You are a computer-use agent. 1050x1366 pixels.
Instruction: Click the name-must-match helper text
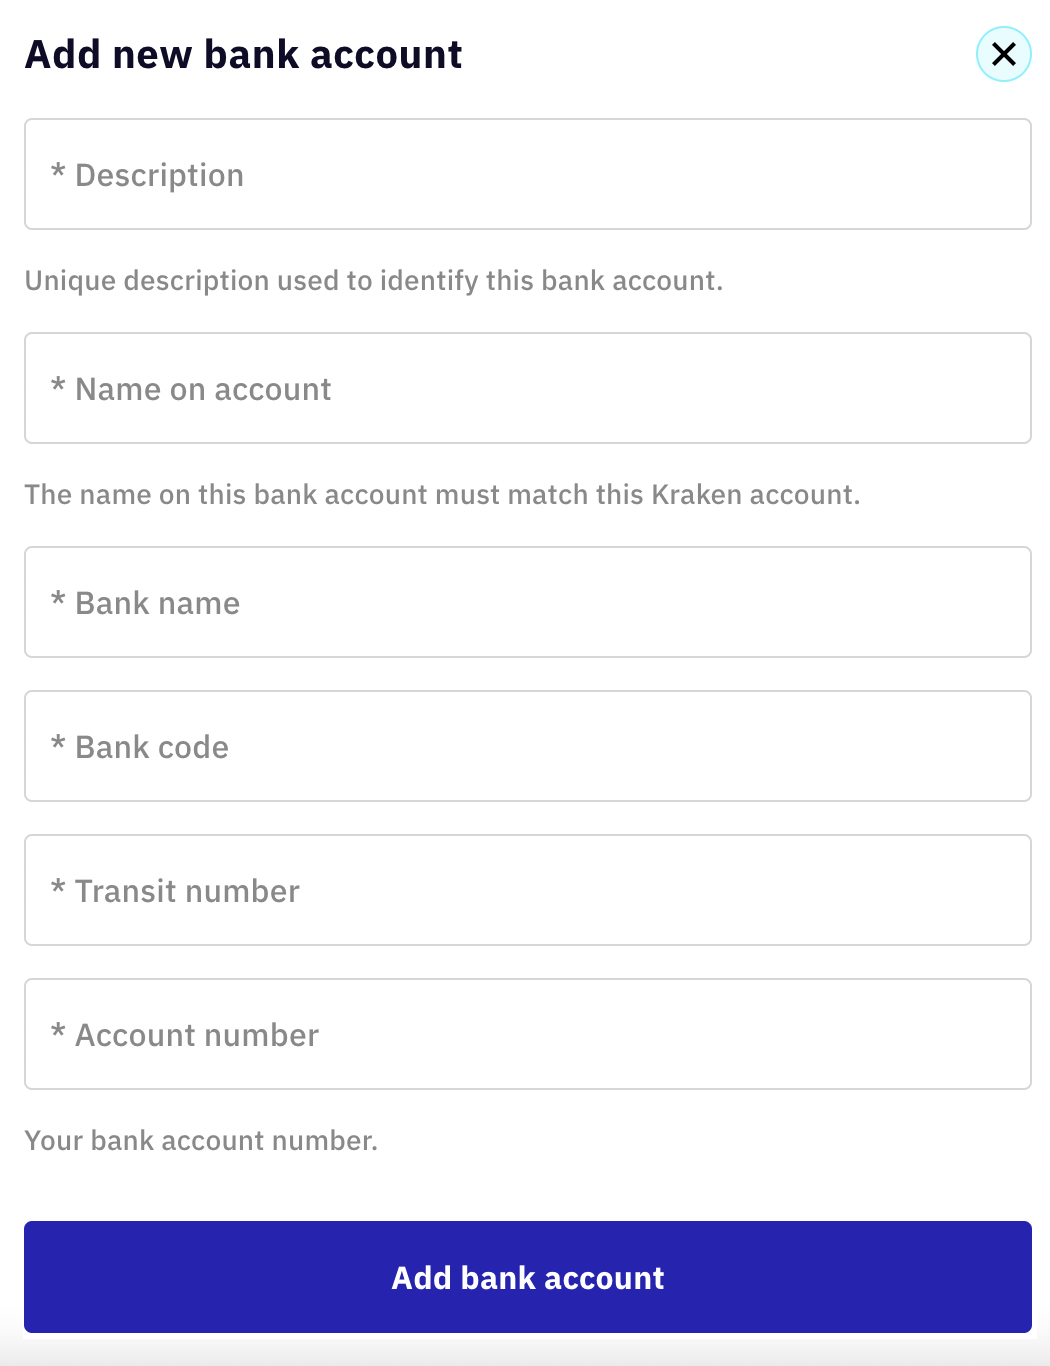click(442, 495)
